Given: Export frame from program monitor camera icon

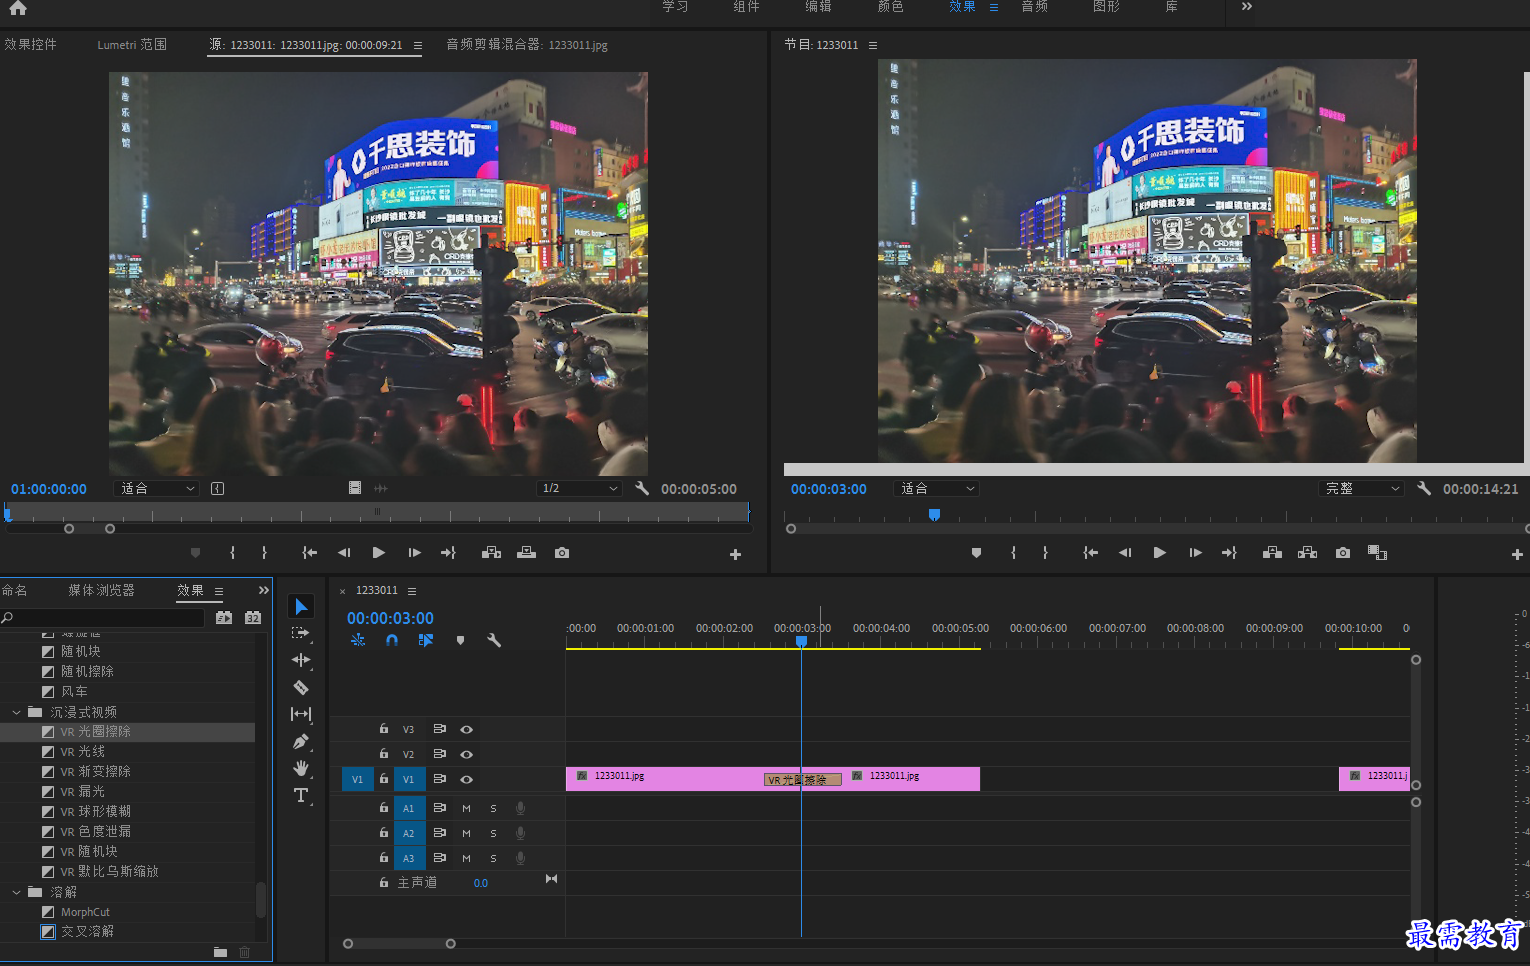Looking at the screenshot, I should (x=1343, y=552).
